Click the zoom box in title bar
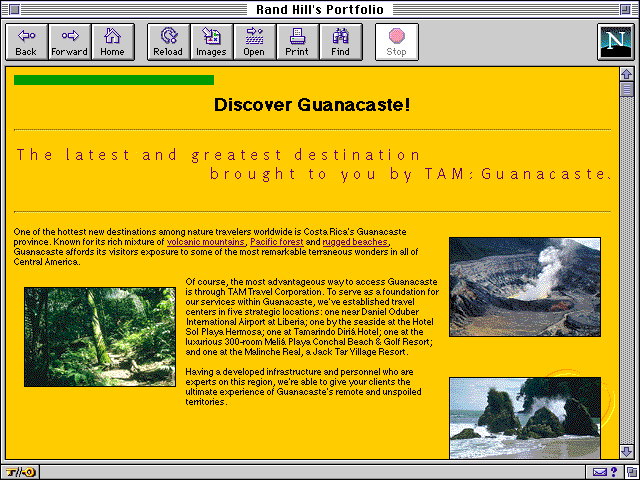Image resolution: width=640 pixels, height=480 pixels. click(625, 9)
